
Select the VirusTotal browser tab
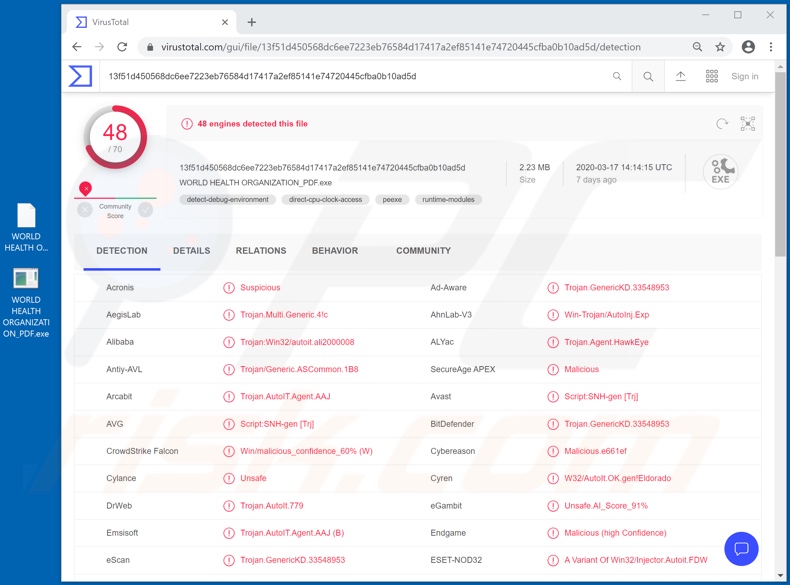(x=151, y=22)
